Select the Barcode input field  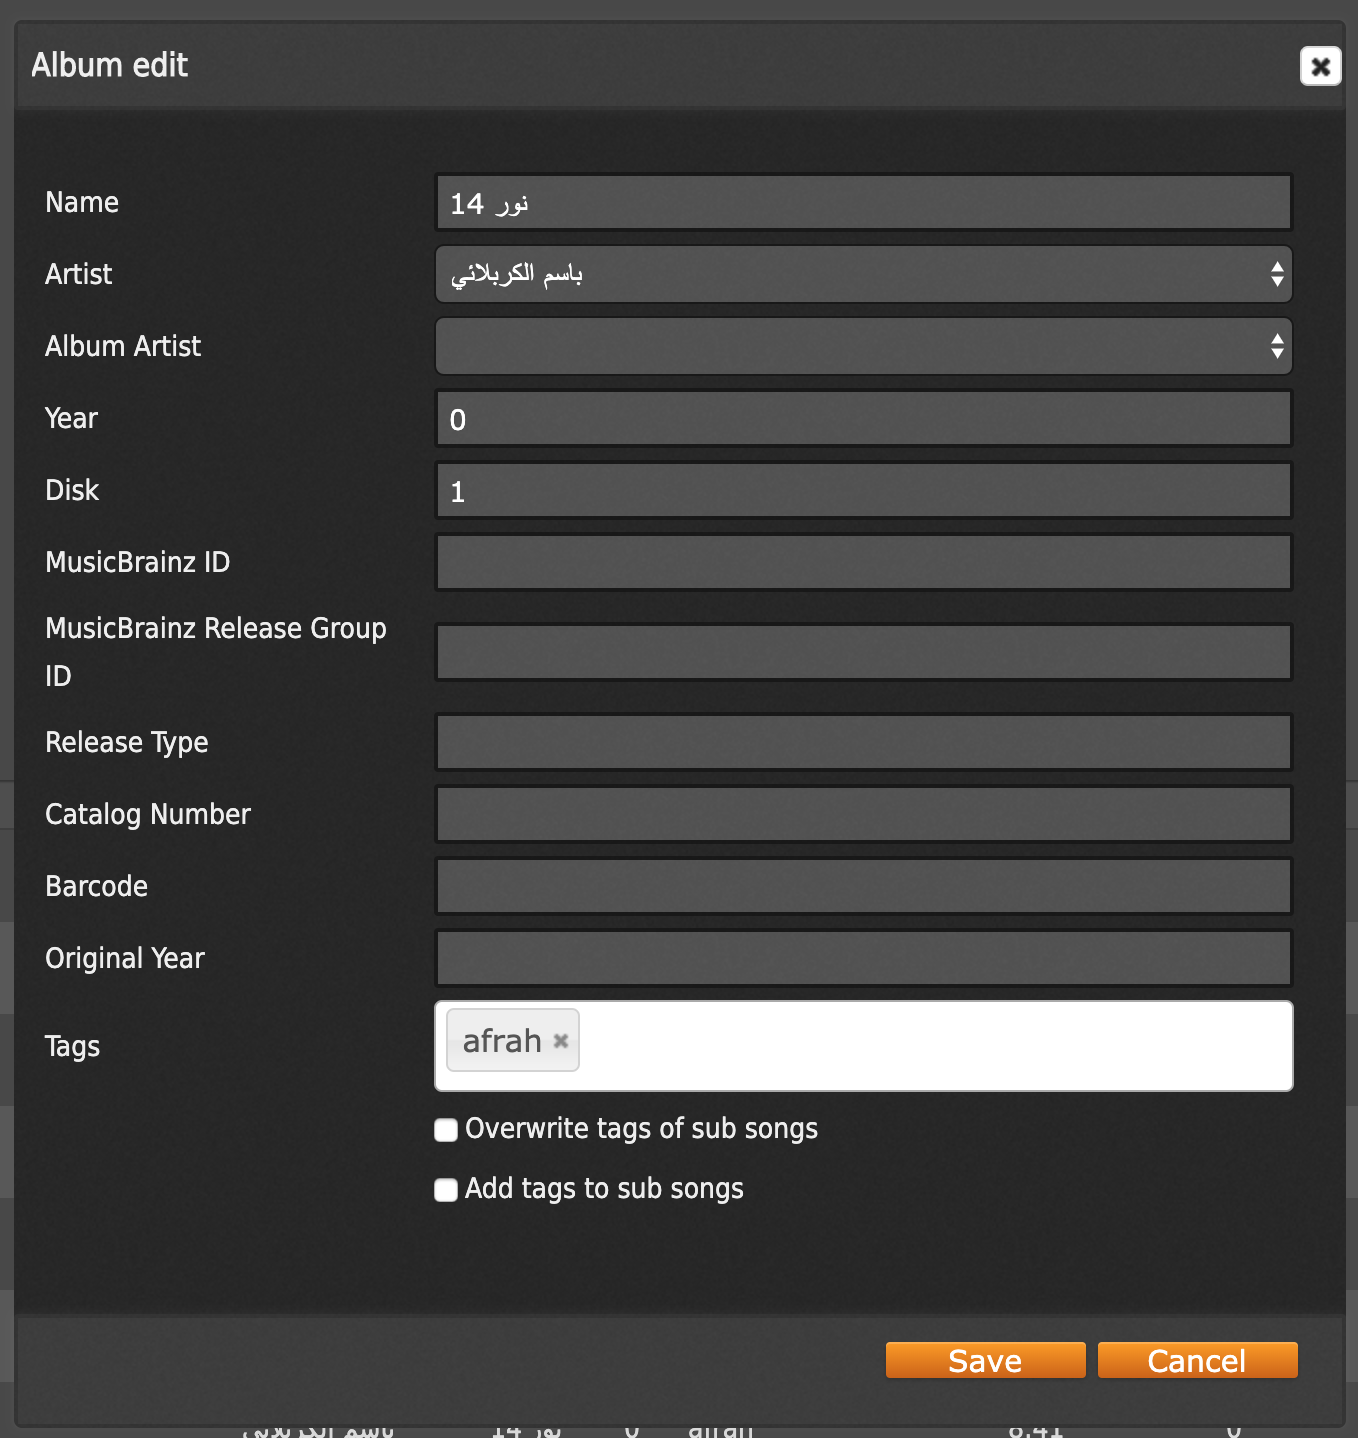point(863,886)
